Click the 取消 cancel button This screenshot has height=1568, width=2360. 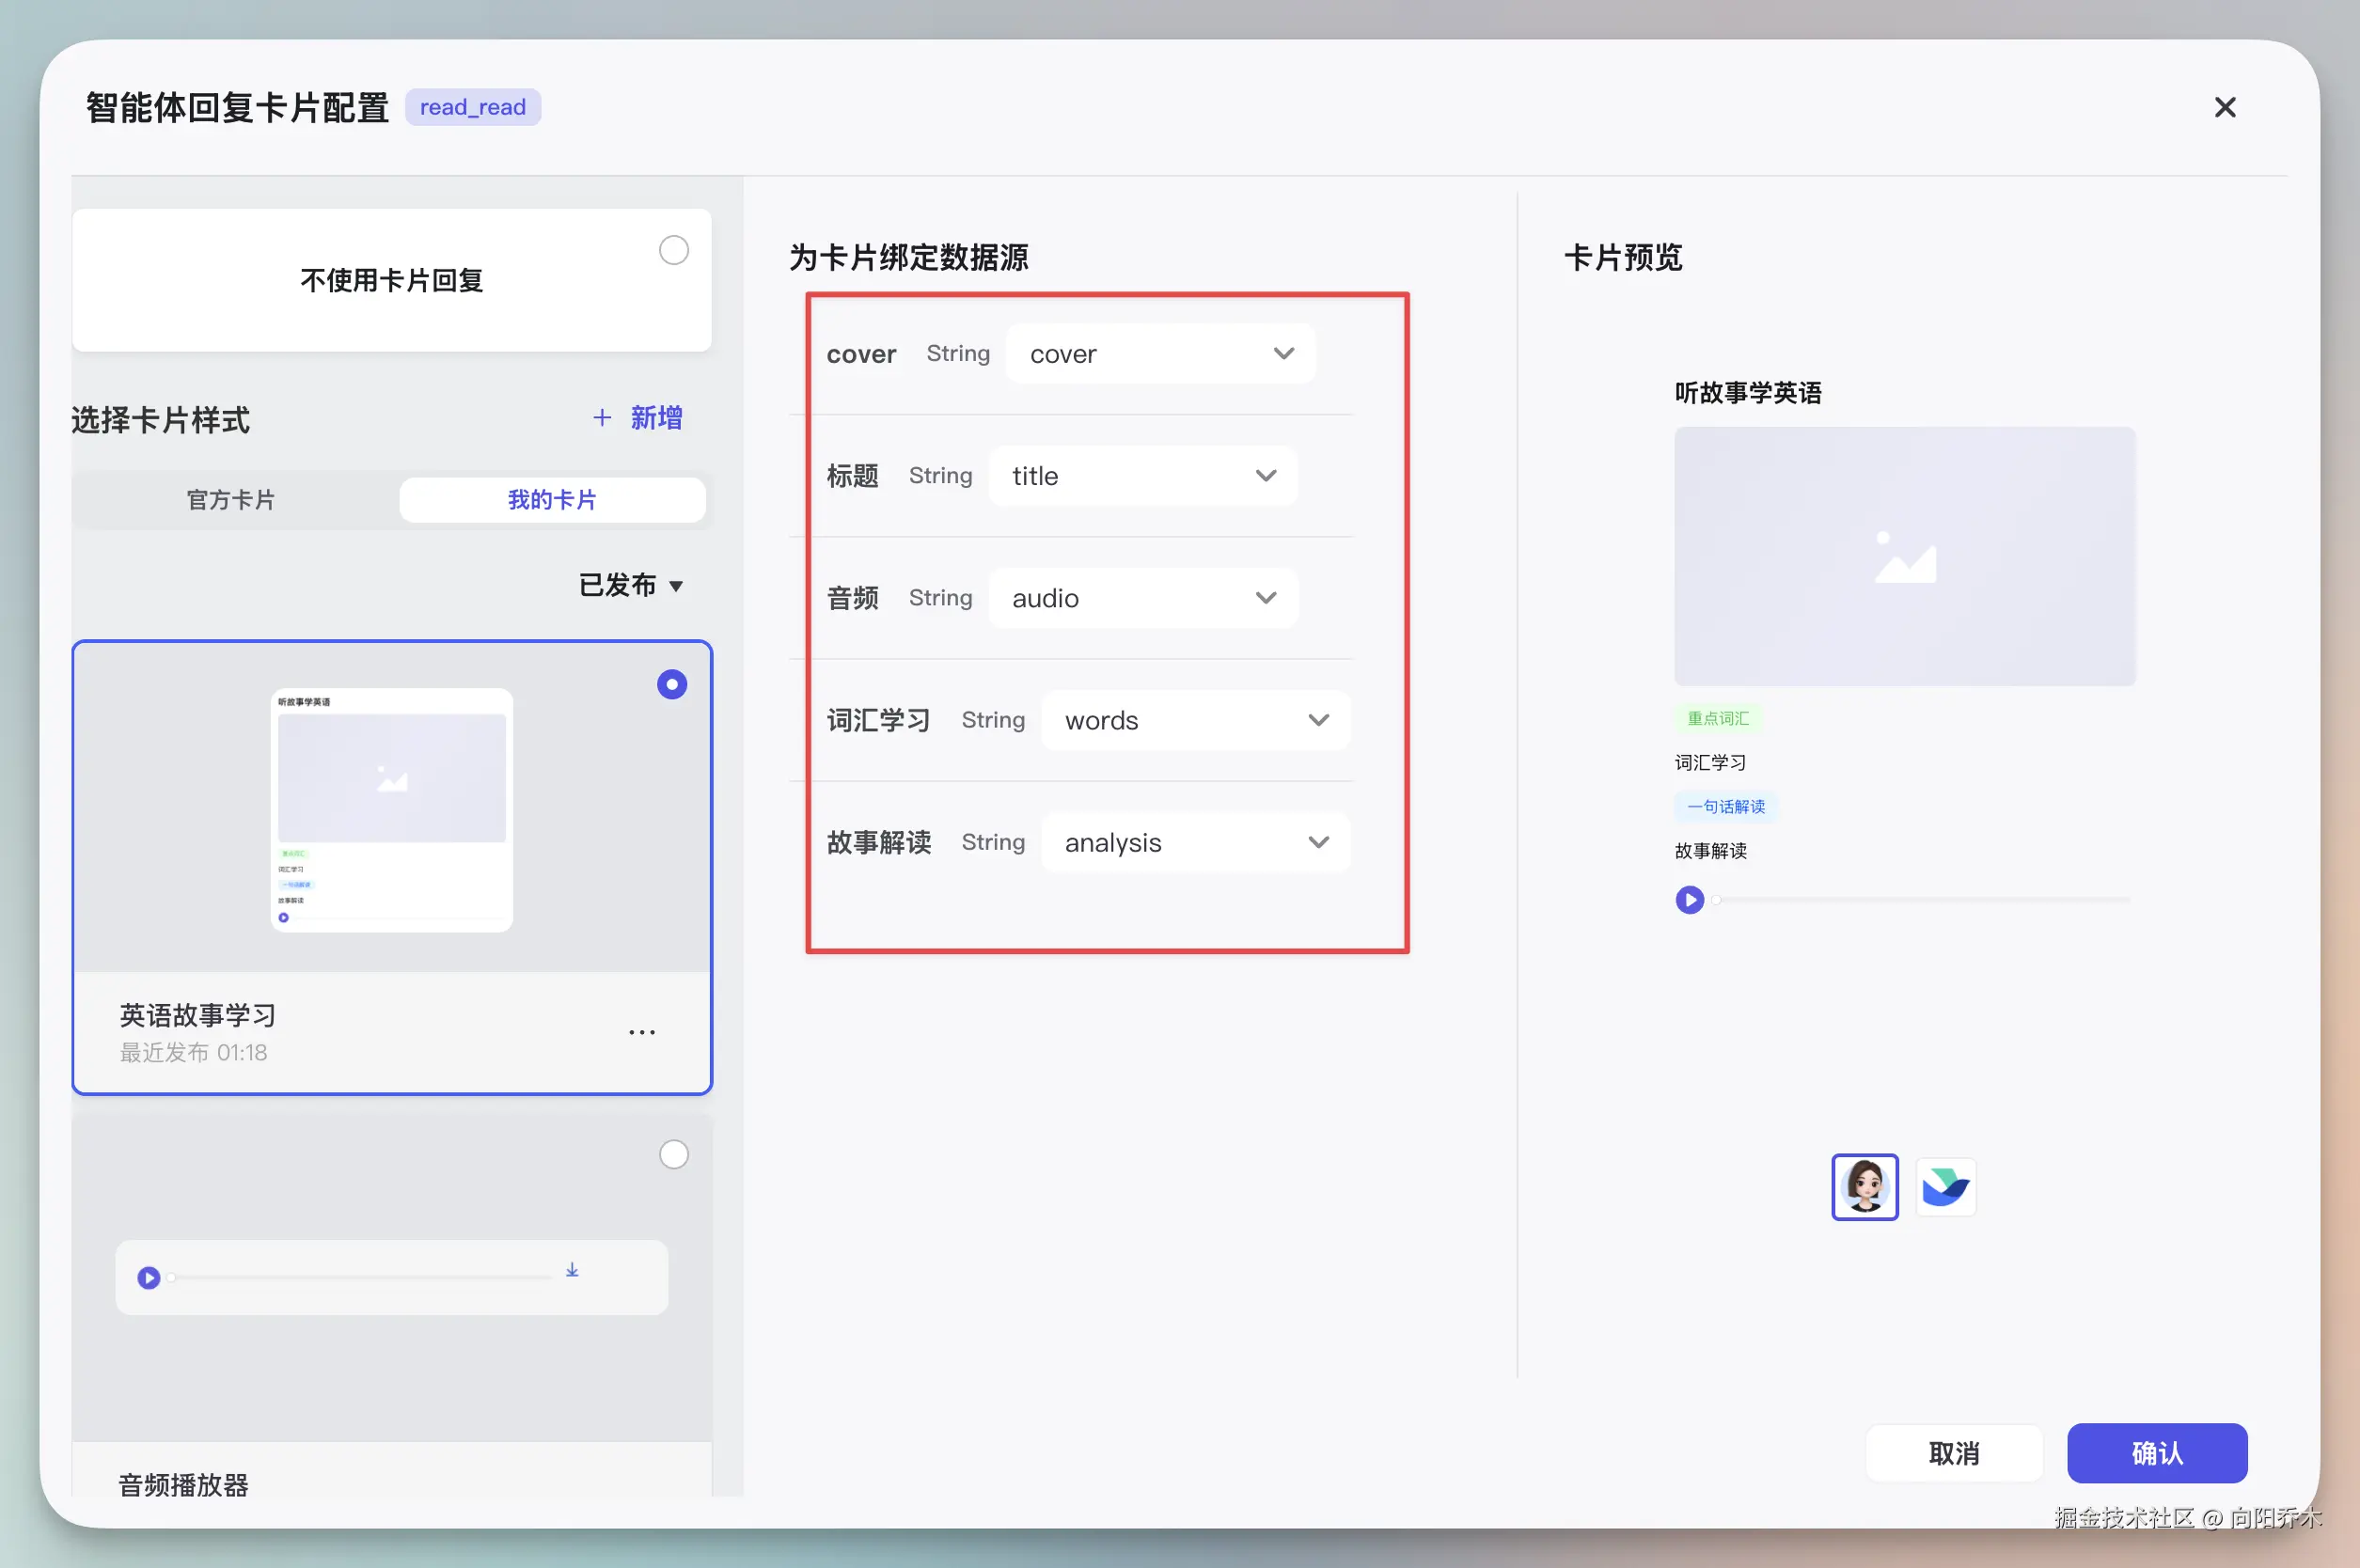click(1953, 1453)
